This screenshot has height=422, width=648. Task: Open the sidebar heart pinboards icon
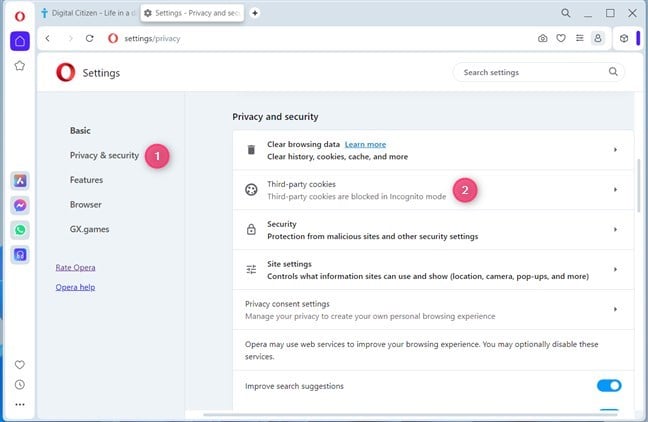point(19,365)
